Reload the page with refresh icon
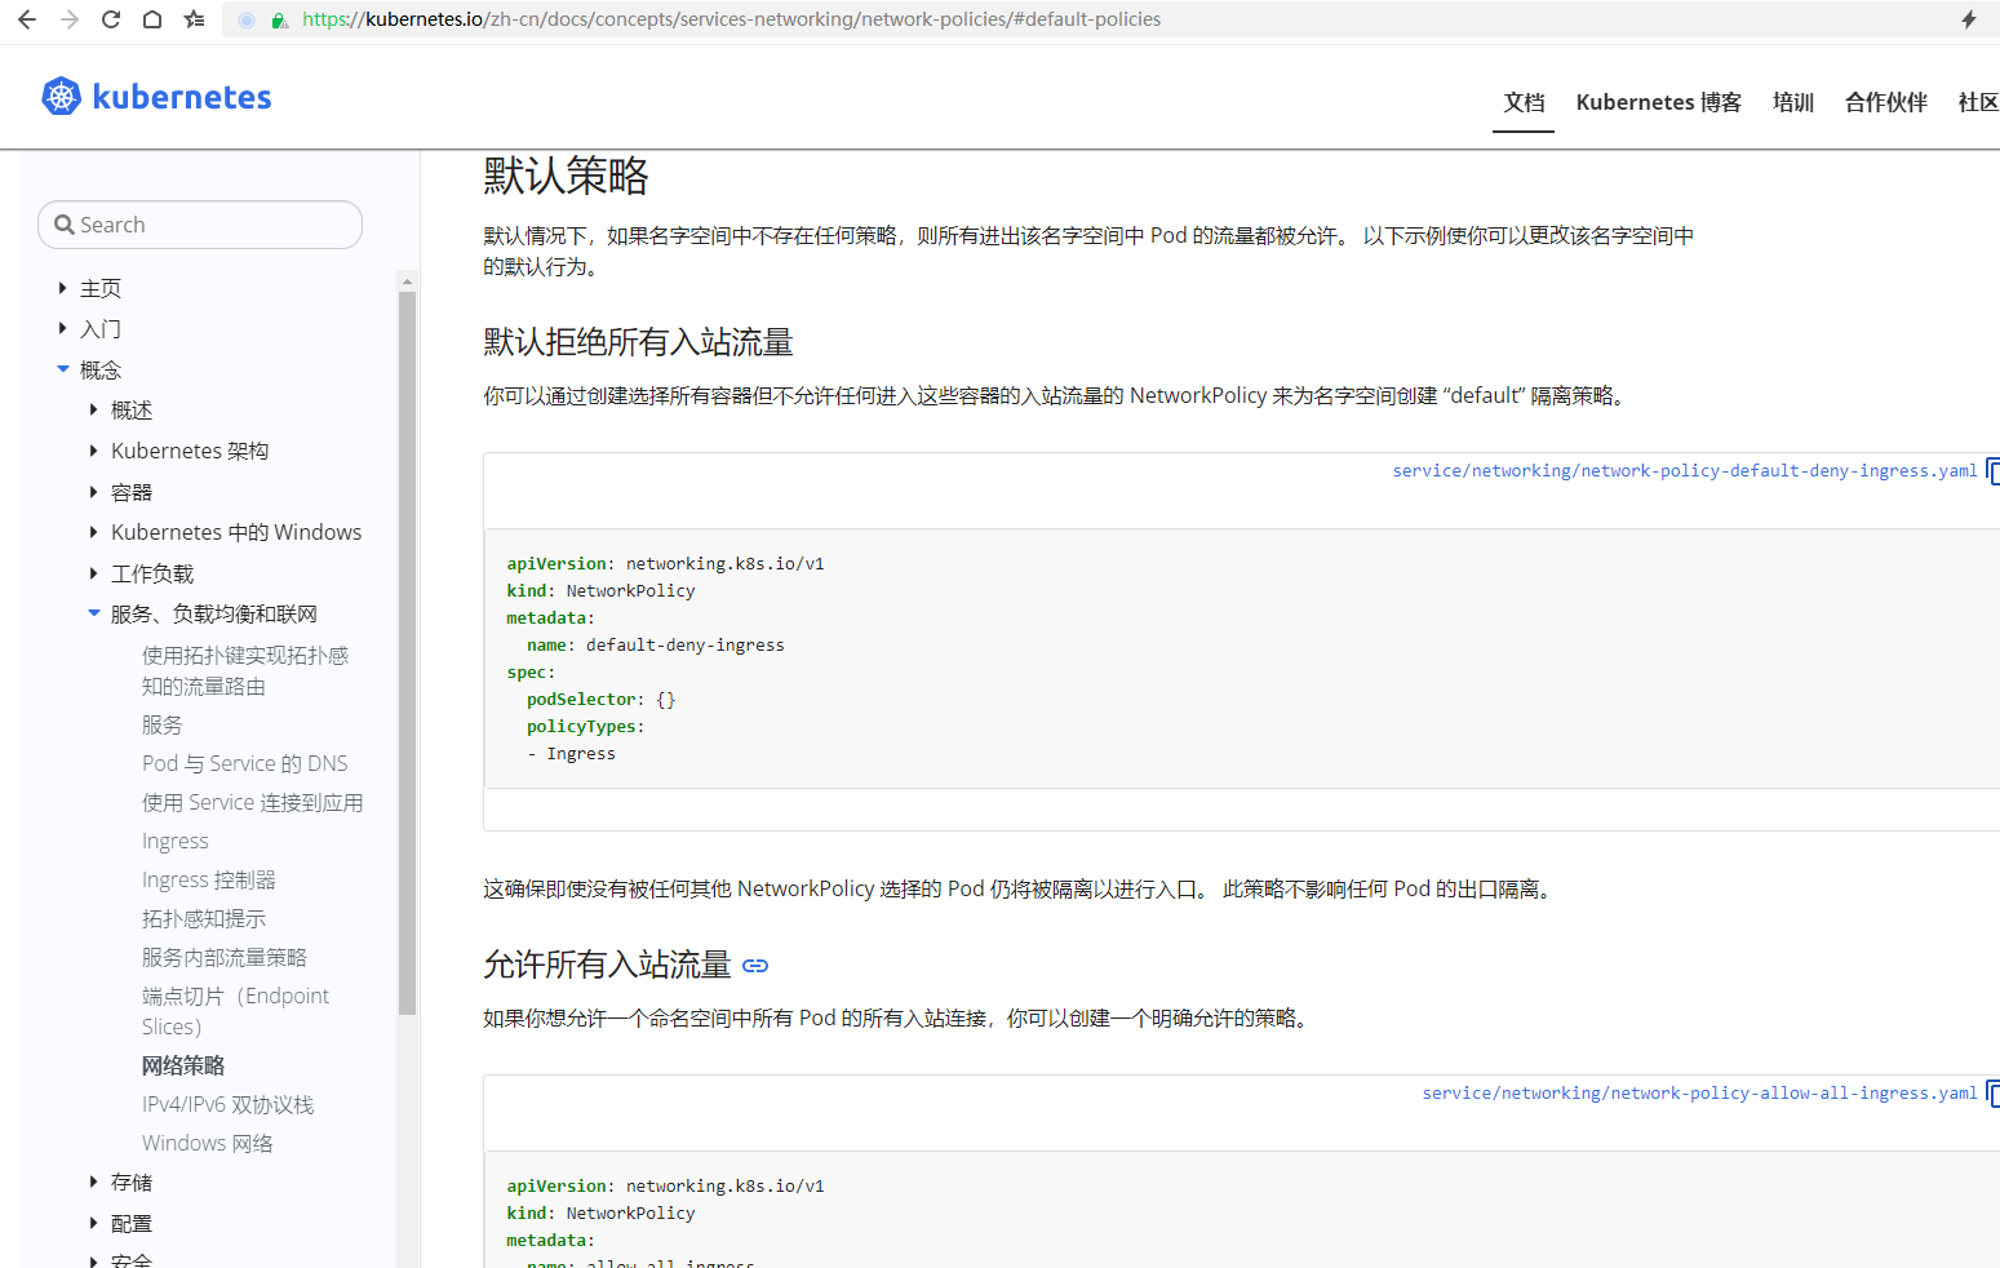 point(111,19)
